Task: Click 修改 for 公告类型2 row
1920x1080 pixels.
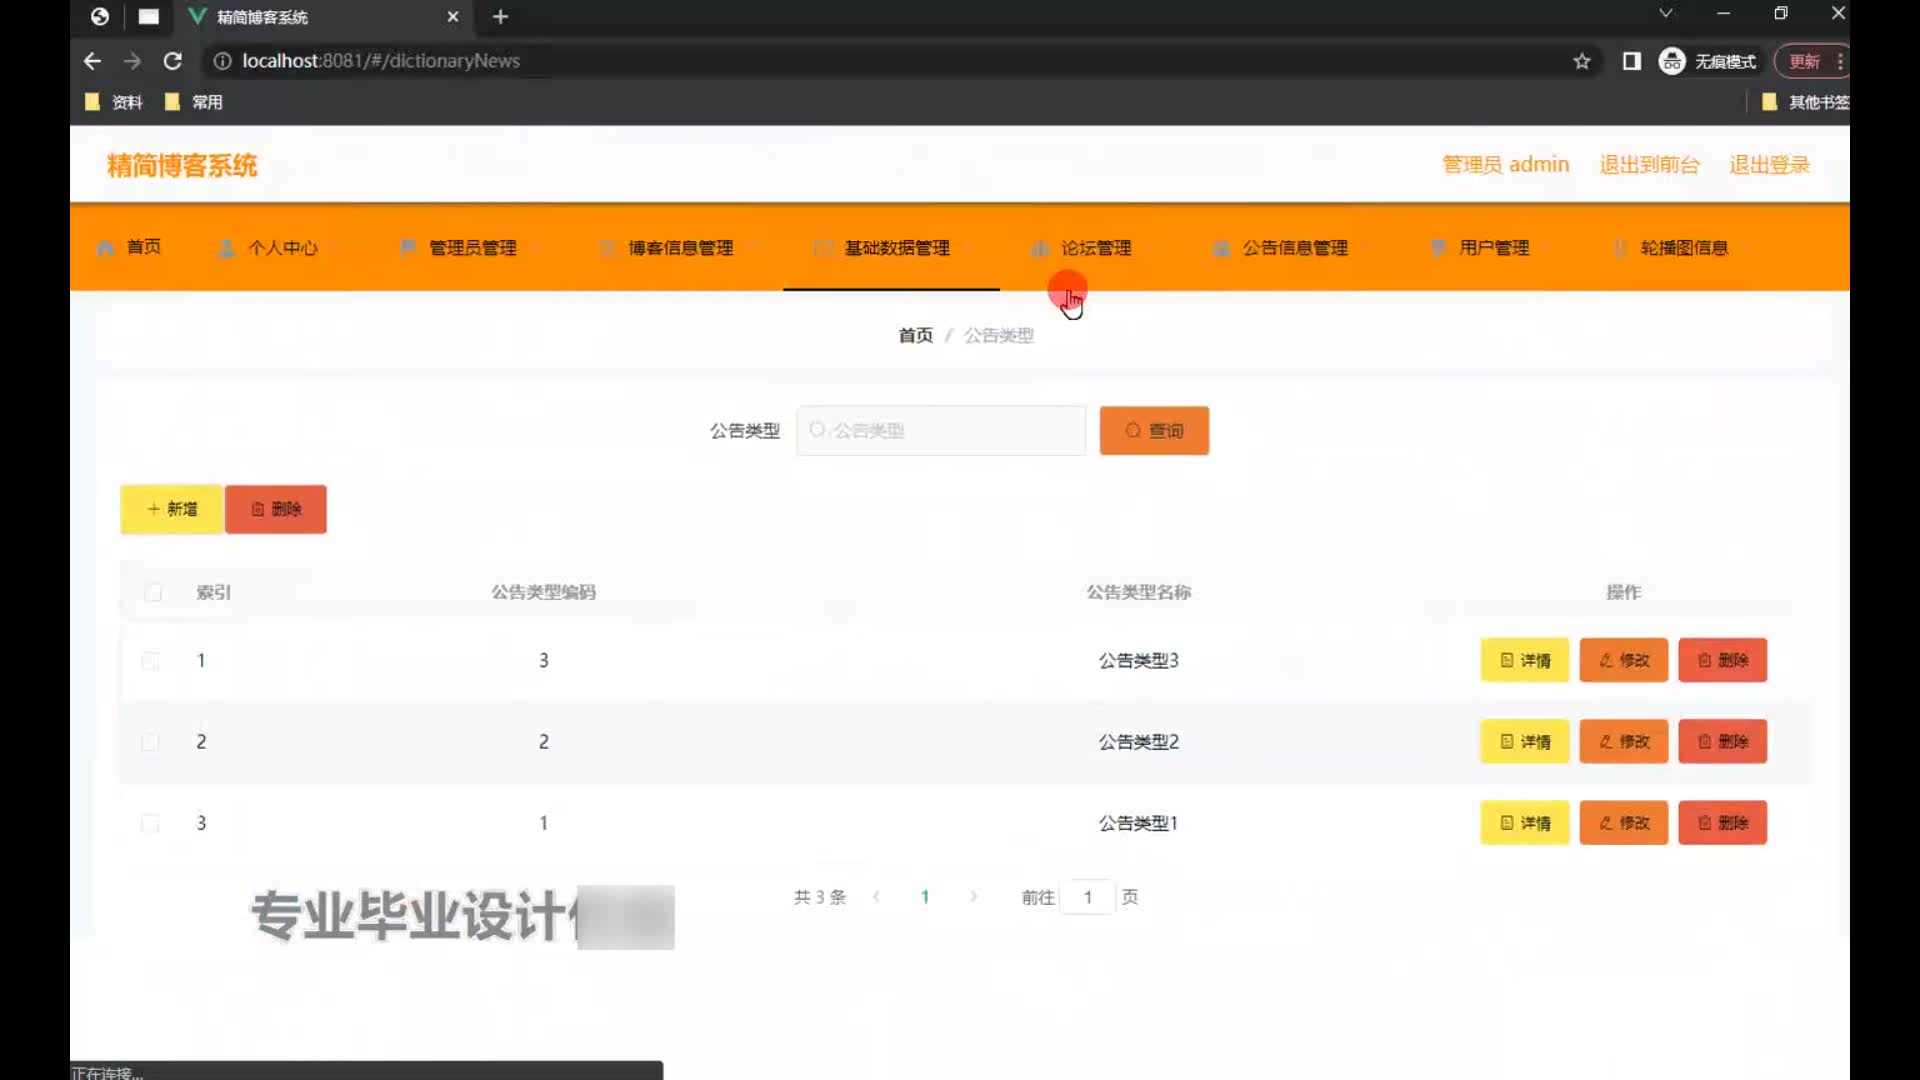Action: (x=1623, y=742)
